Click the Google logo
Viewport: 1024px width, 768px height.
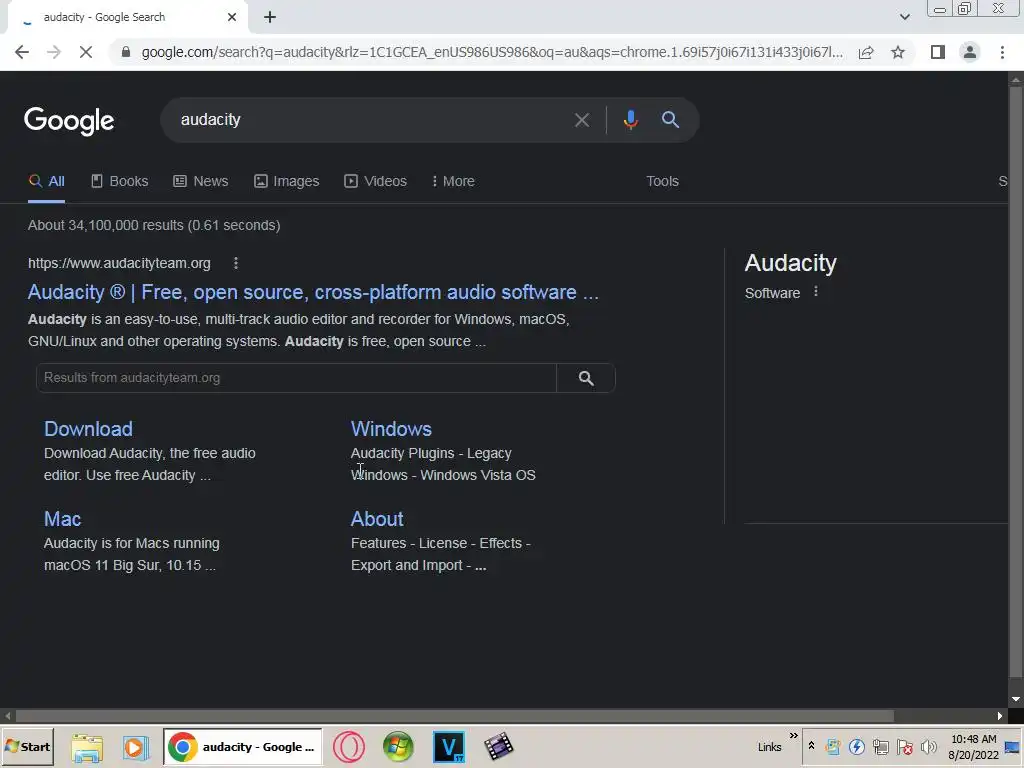coord(69,121)
